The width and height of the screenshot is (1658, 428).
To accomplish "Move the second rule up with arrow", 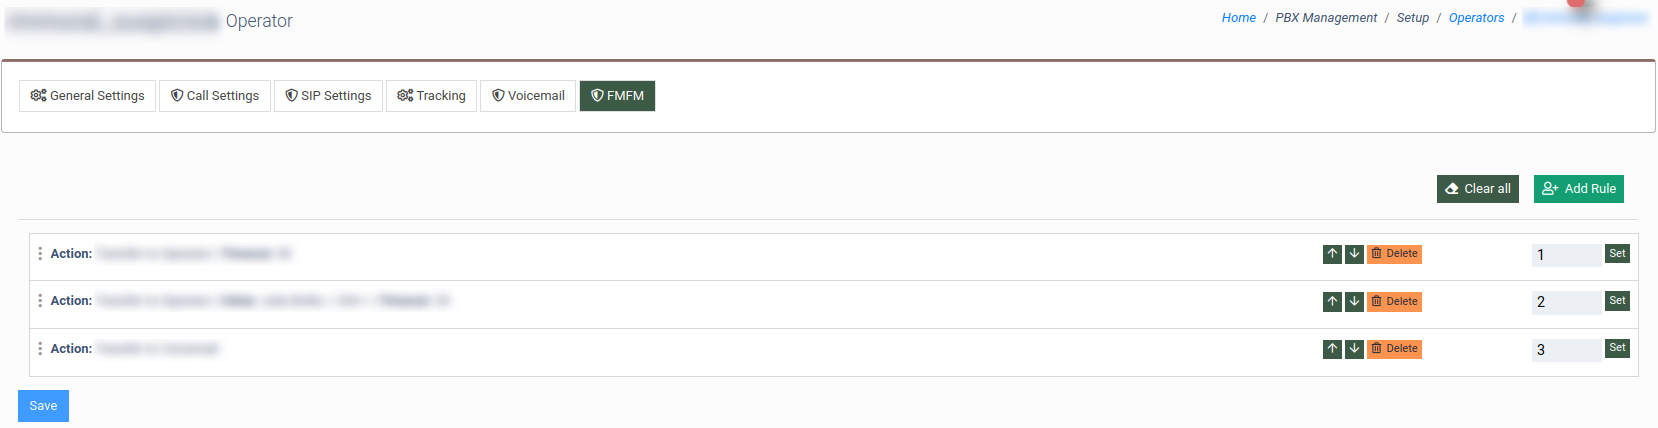I will pos(1332,302).
